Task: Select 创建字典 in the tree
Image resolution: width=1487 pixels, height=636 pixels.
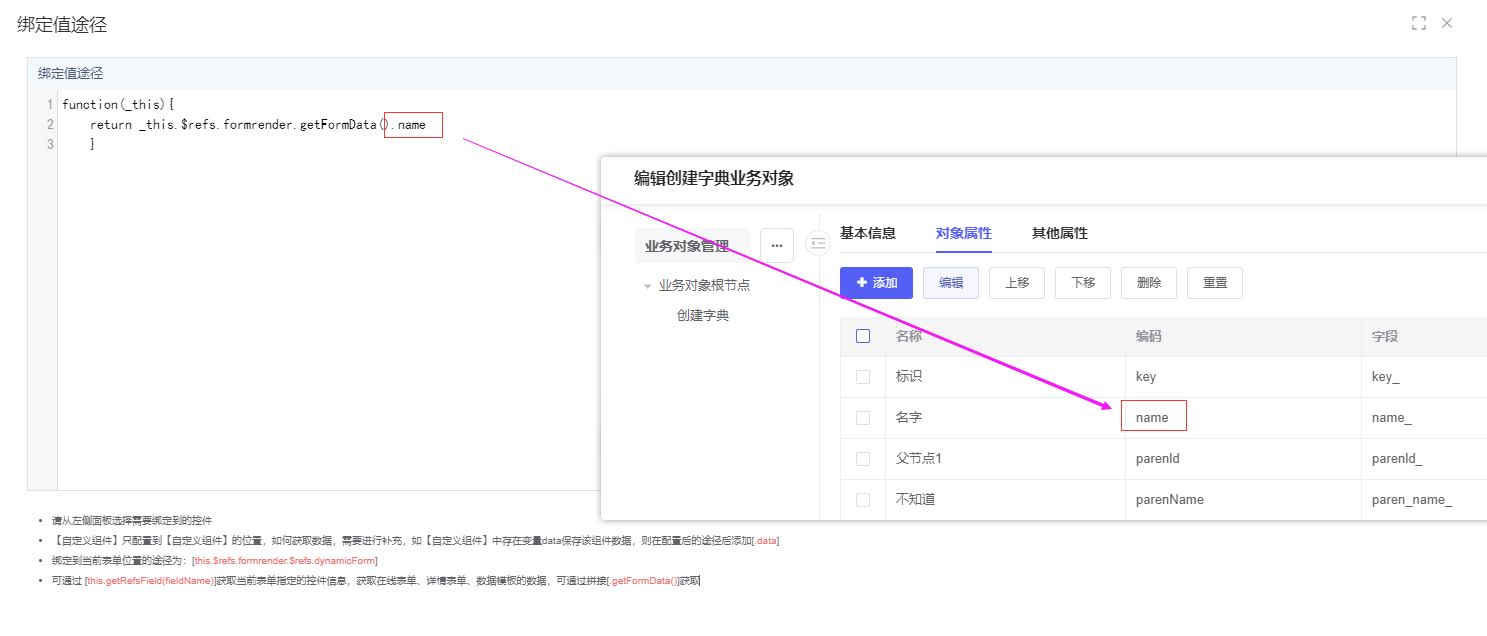Action: coord(703,315)
